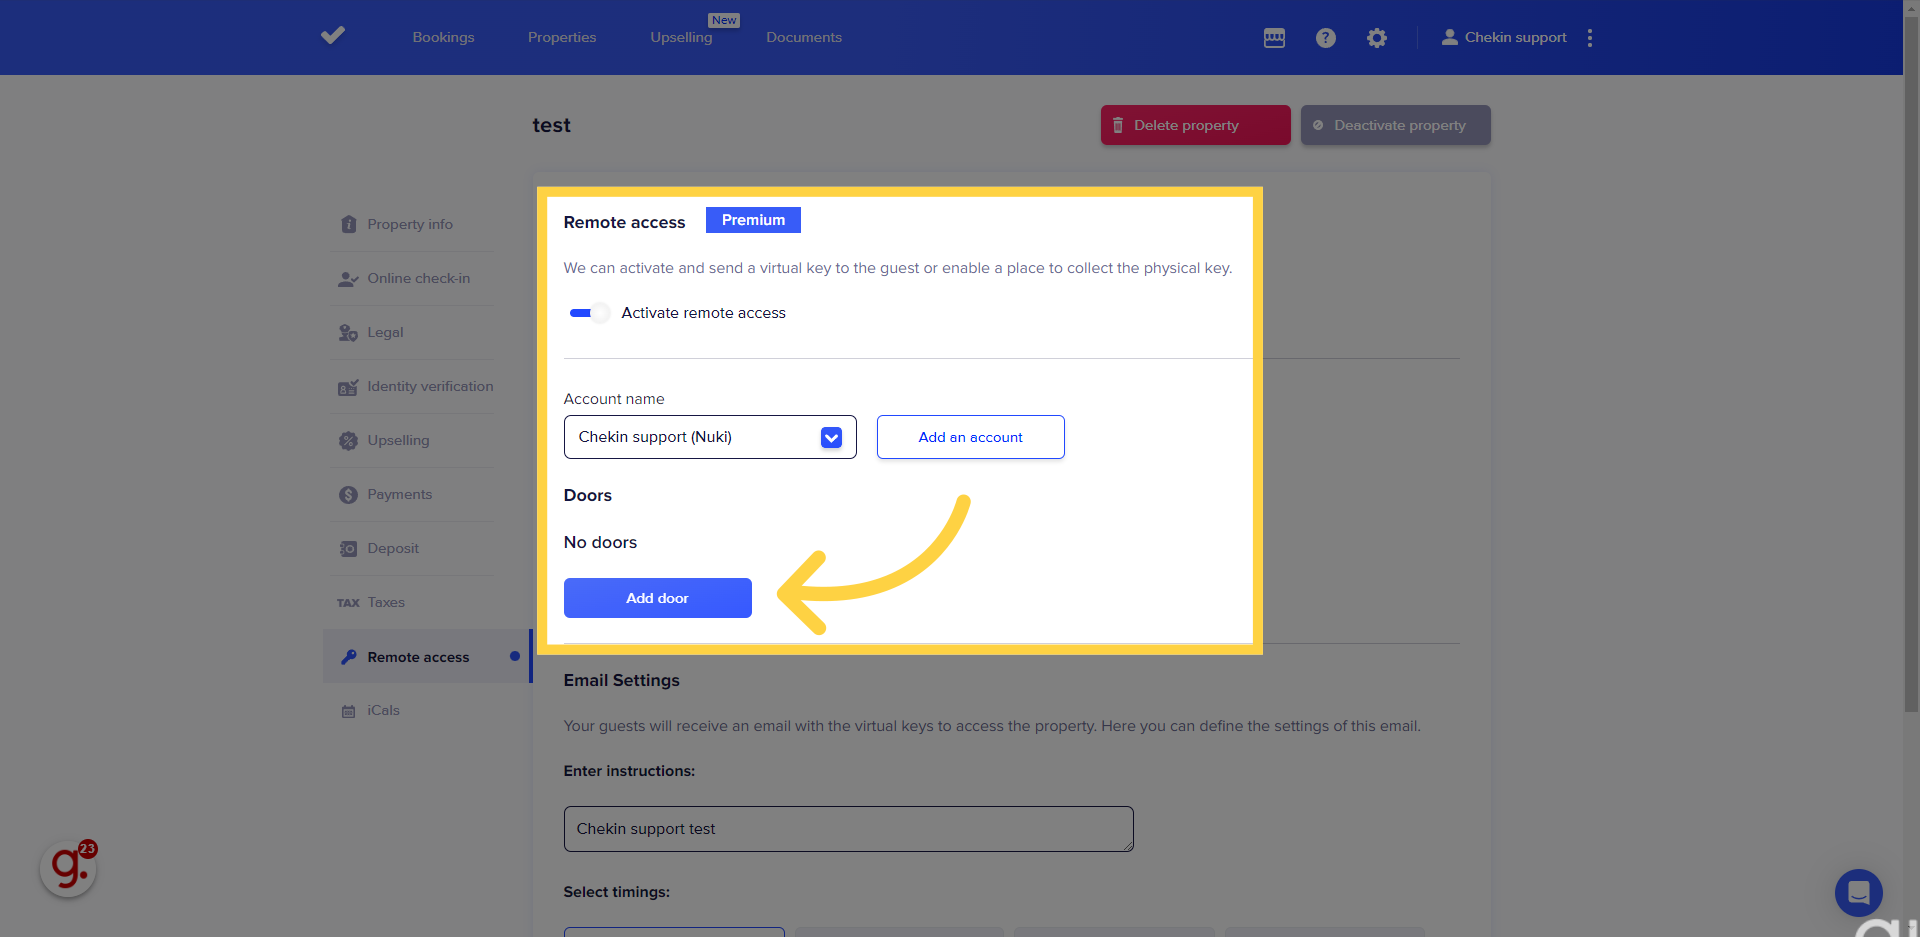Open the settings gear icon
Viewport: 1920px width, 937px height.
pyautogui.click(x=1377, y=38)
